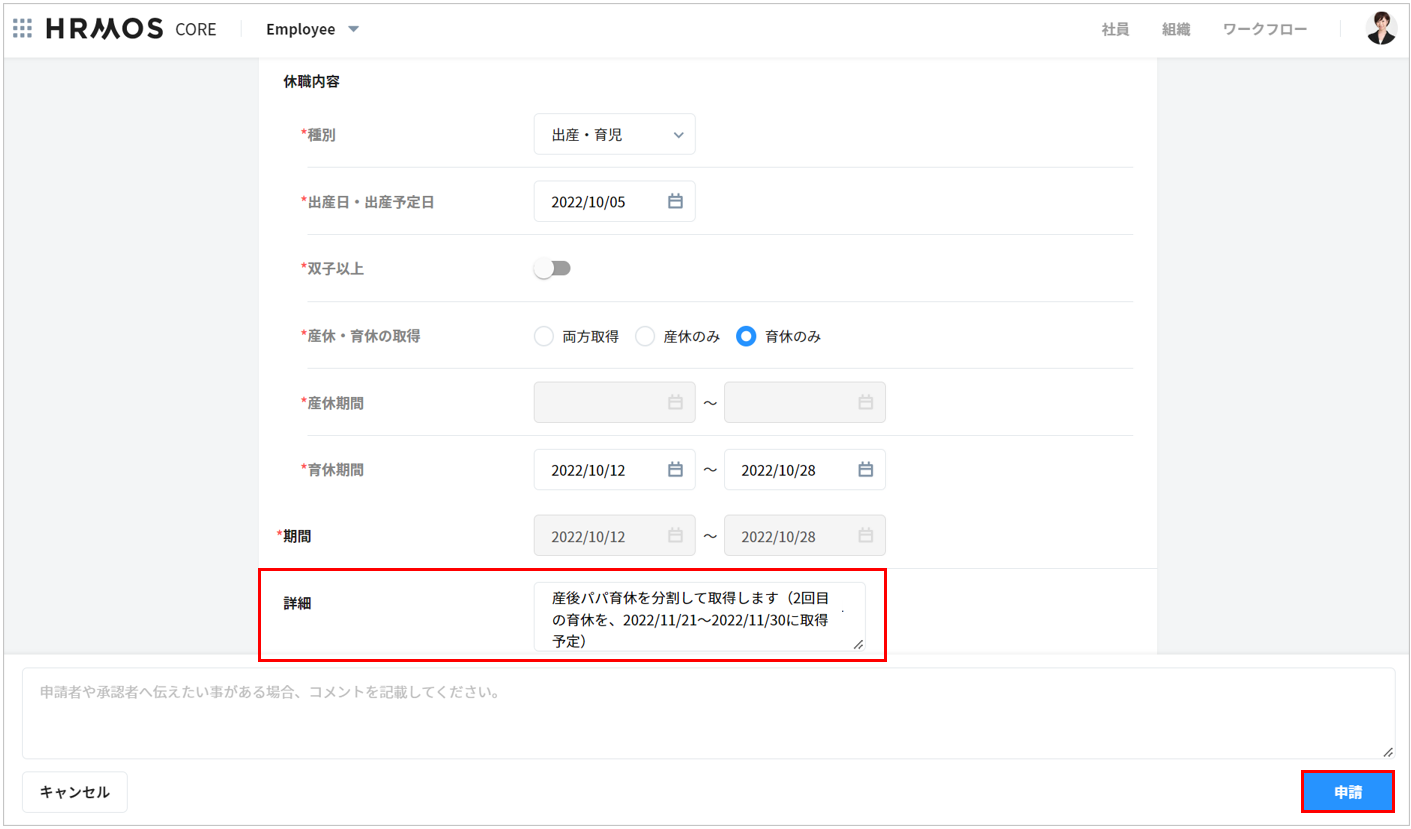
Task: Click calendar icon in 期間 start field
Action: [675, 536]
